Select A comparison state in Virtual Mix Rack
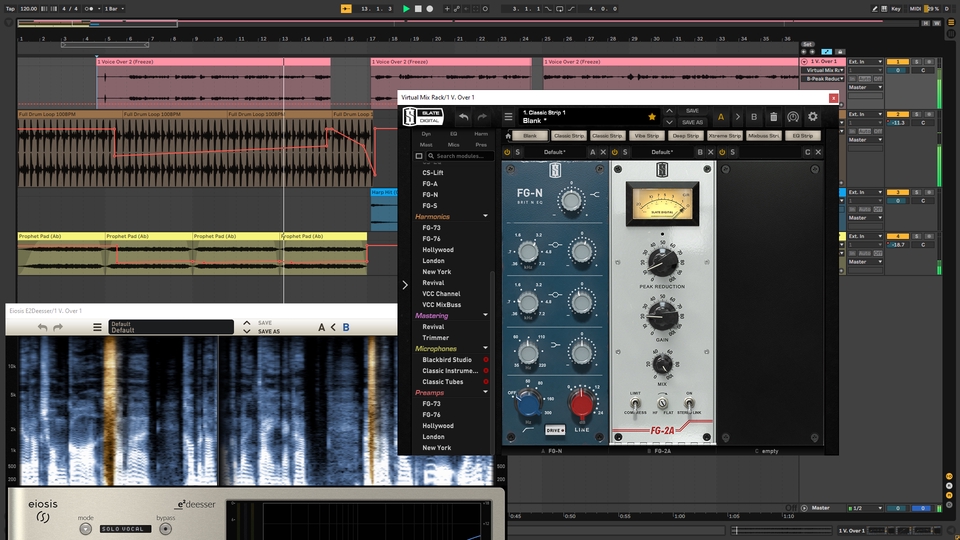 click(721, 117)
